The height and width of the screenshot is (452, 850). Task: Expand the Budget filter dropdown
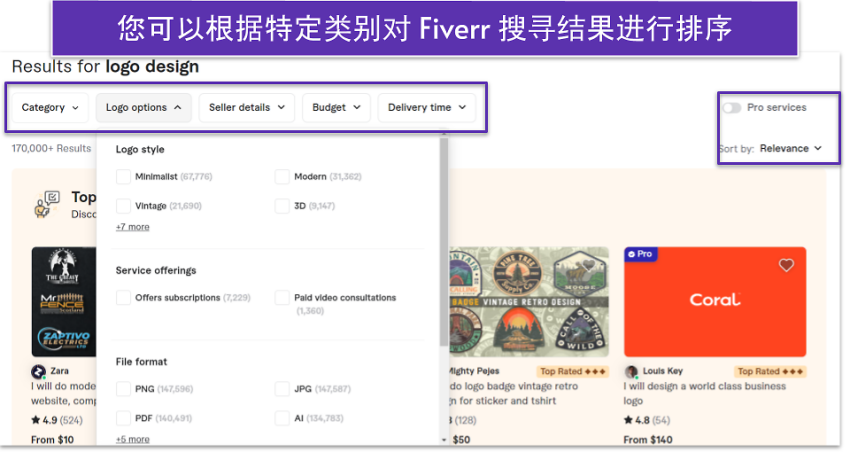tap(336, 107)
